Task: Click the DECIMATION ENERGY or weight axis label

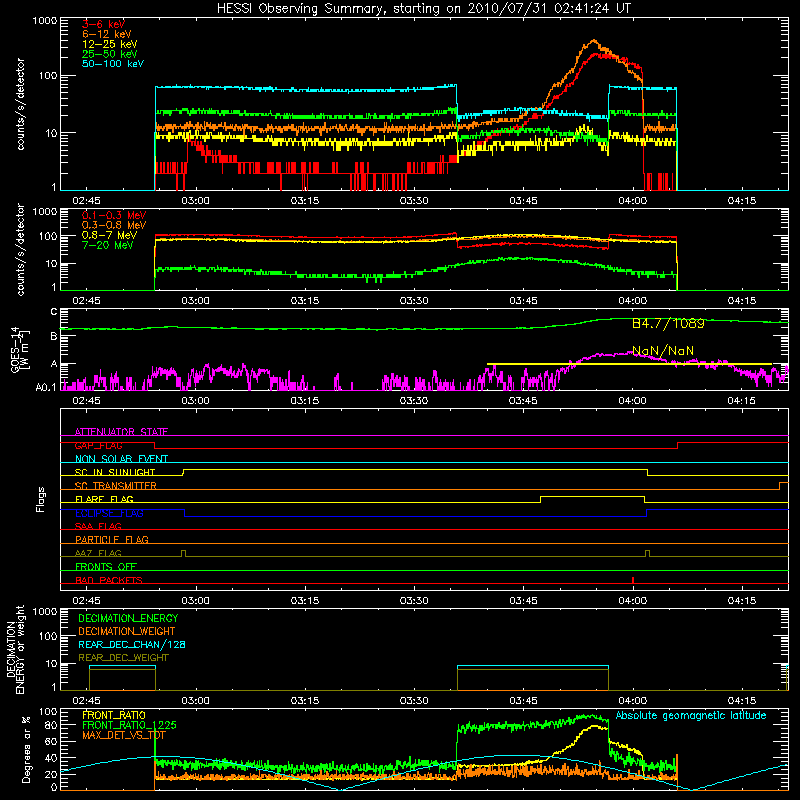Action: 15,649
